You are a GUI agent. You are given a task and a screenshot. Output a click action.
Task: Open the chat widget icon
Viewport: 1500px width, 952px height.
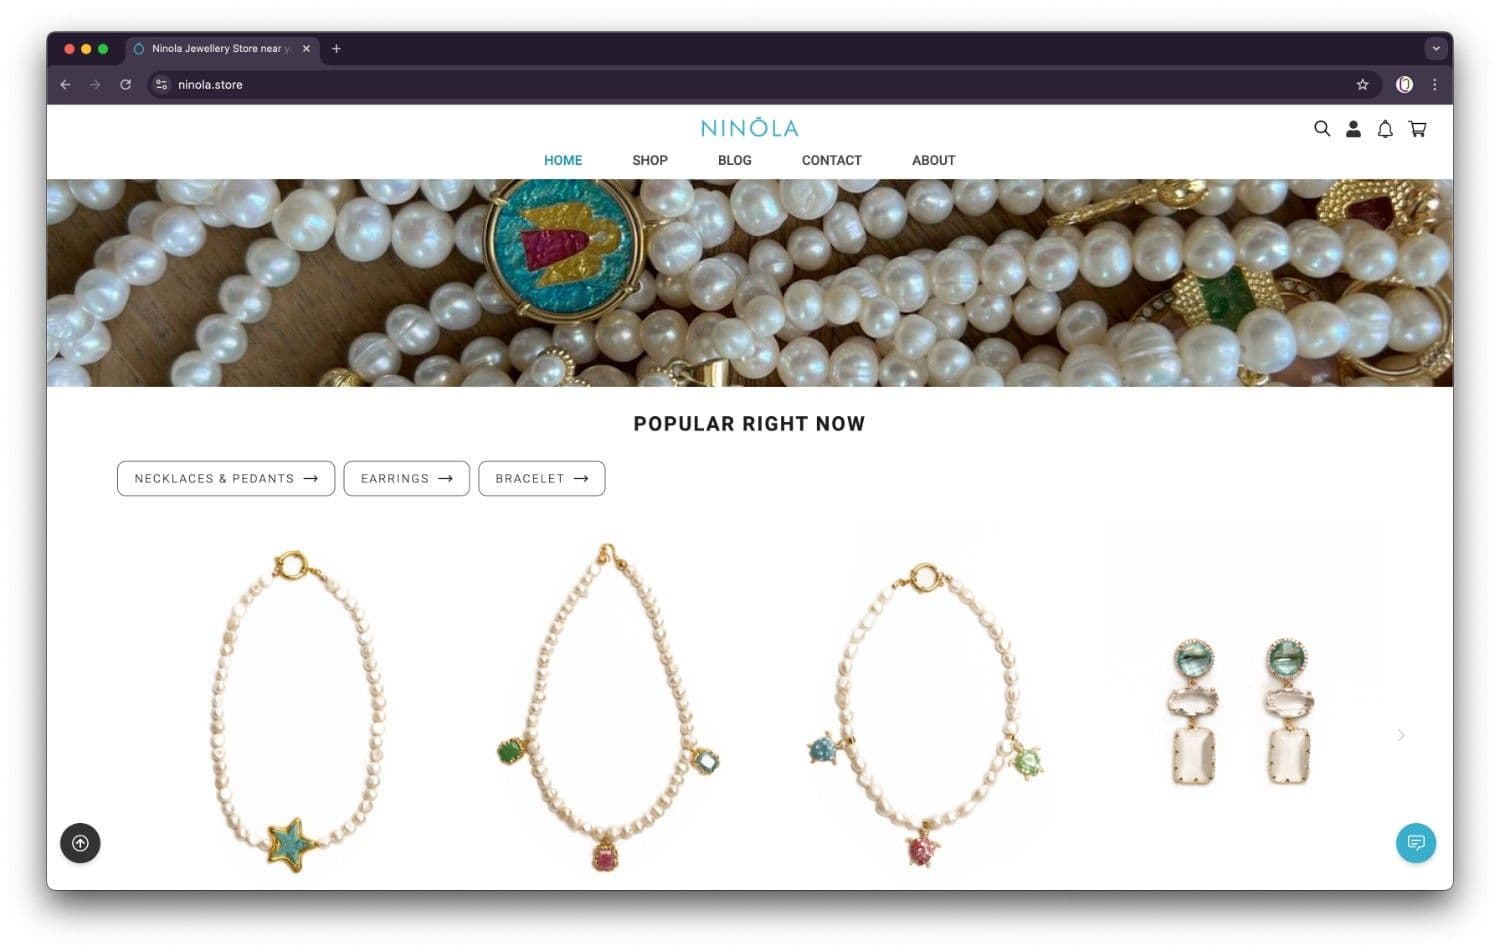[x=1416, y=843]
